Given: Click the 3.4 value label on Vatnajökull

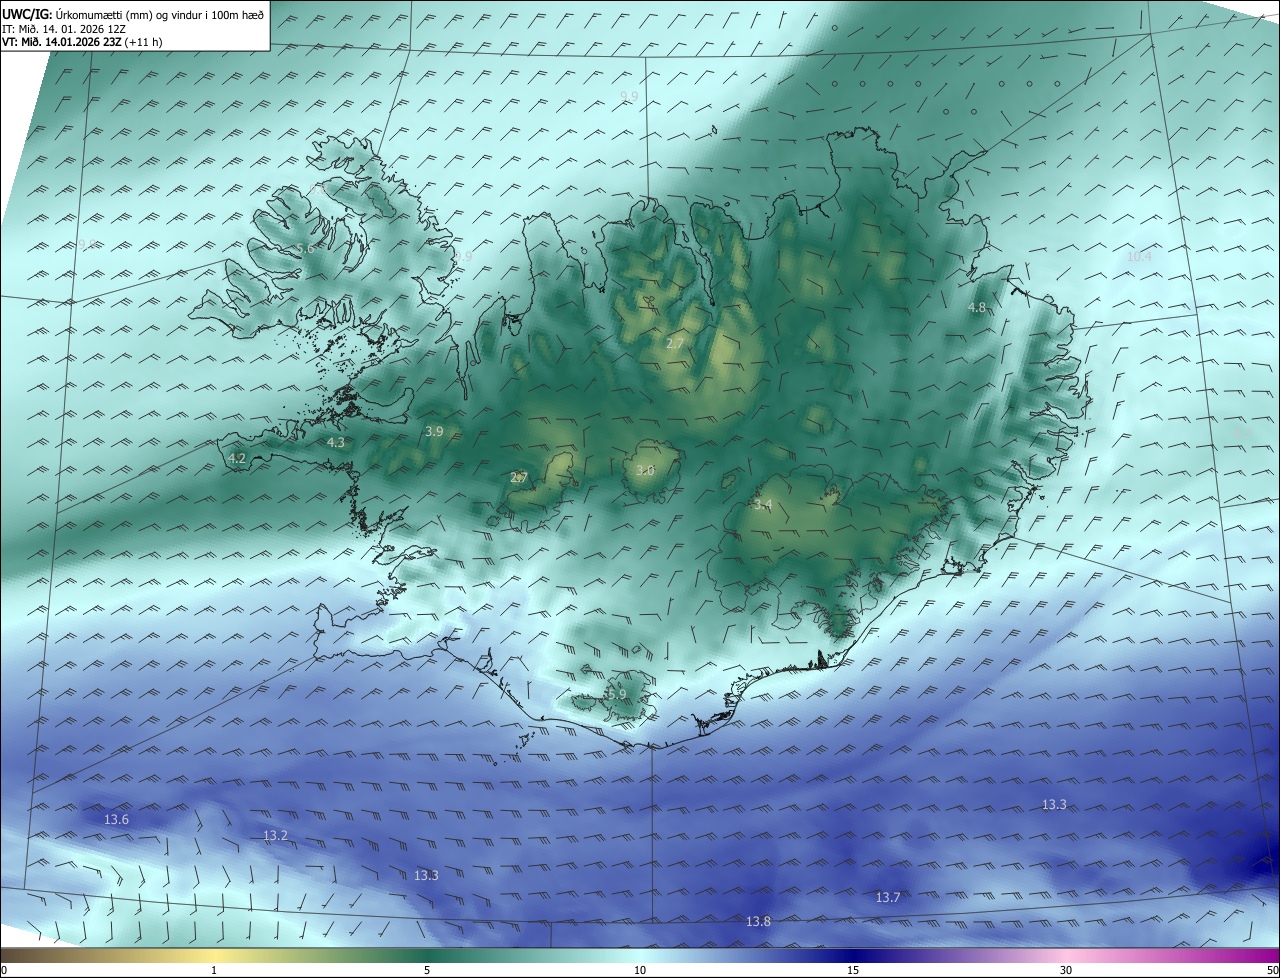Looking at the screenshot, I should 763,505.
